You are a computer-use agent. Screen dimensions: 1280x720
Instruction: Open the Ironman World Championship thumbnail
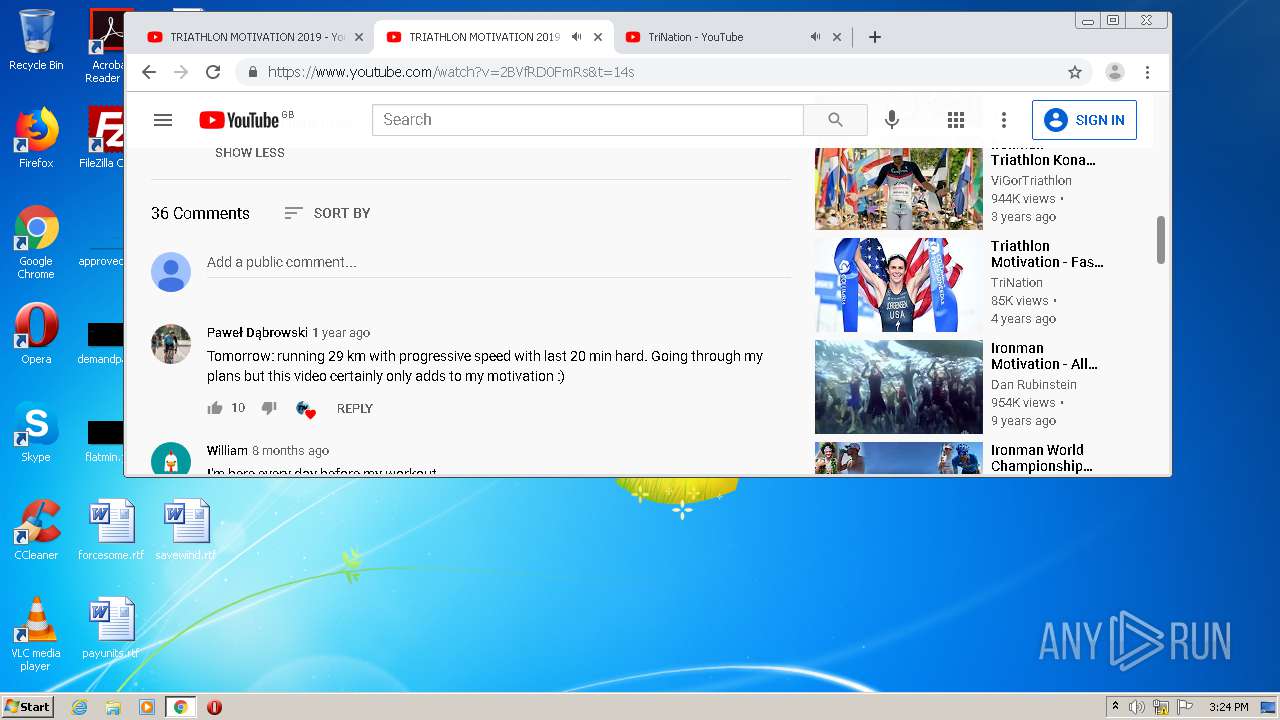click(x=899, y=458)
